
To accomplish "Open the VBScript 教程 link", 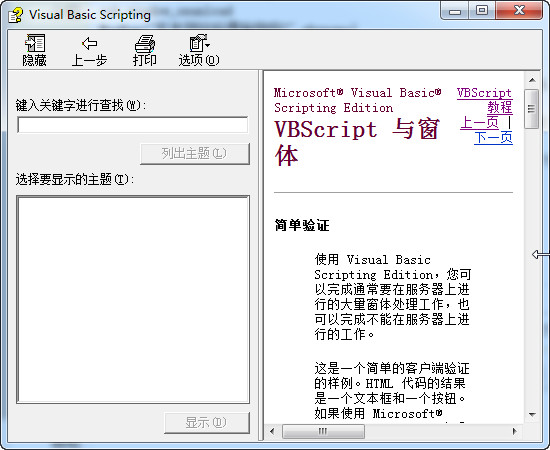I will [x=484, y=100].
